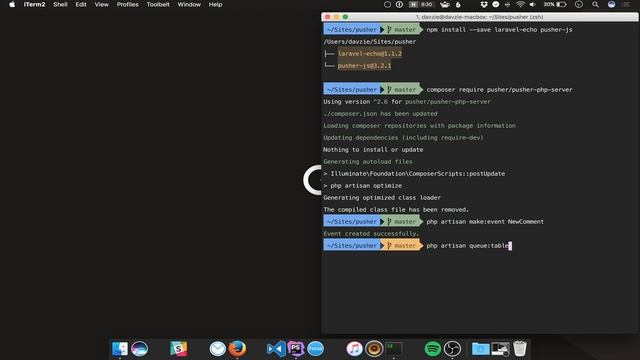The height and width of the screenshot is (360, 640).
Task: Open Airmail from the Dock
Action: pyautogui.click(x=218, y=349)
